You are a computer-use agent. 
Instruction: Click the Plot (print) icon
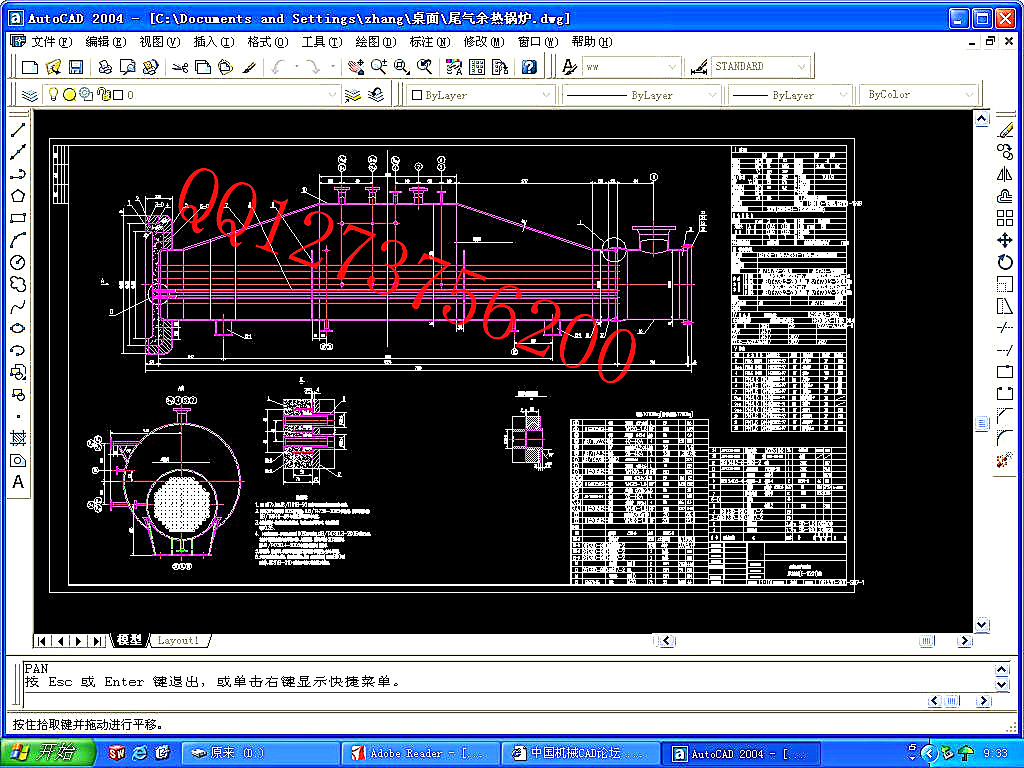[x=104, y=67]
